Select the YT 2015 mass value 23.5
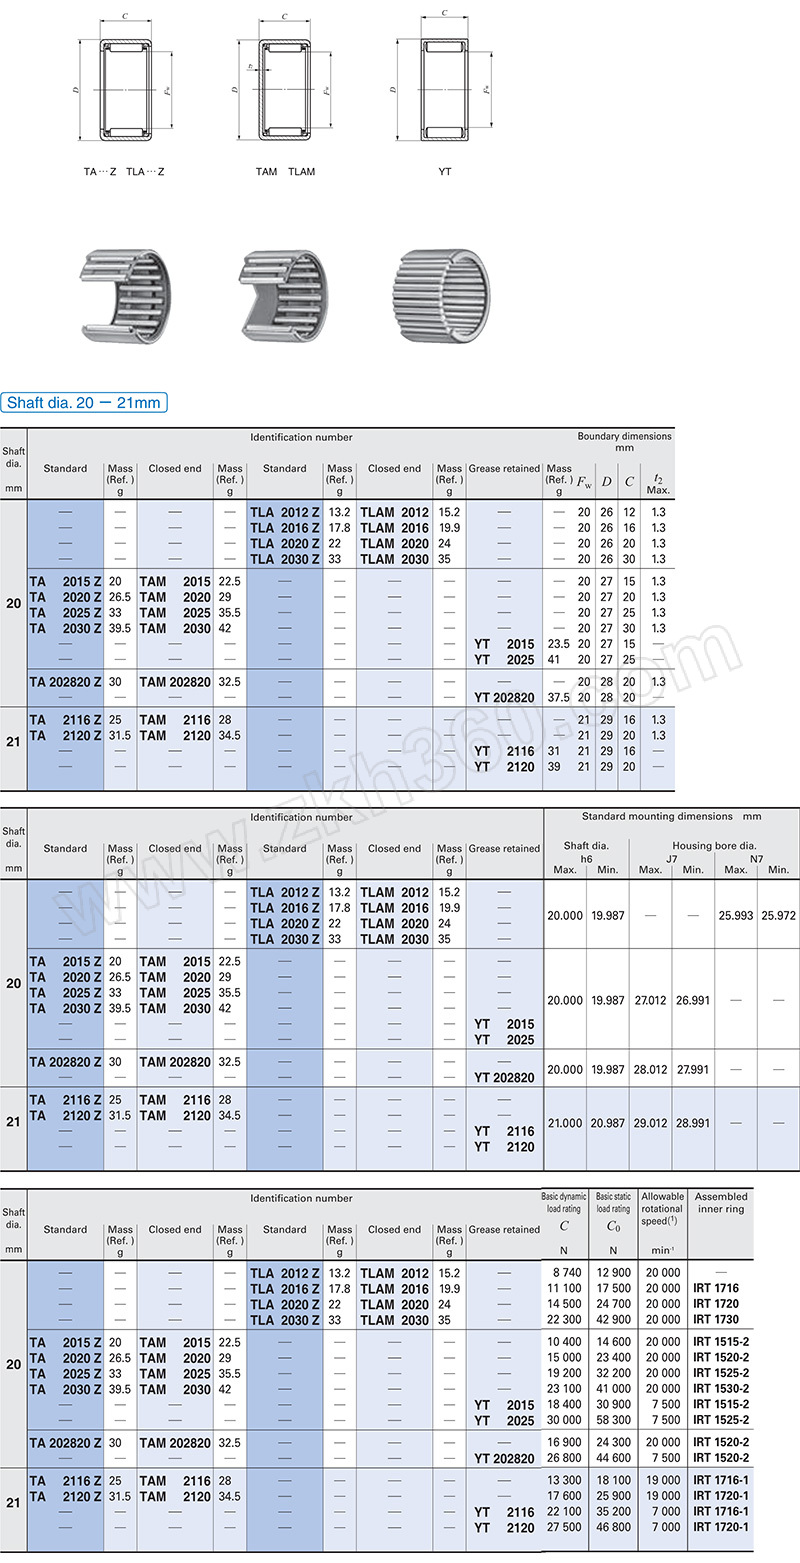The height and width of the screenshot is (1563, 800). pos(559,644)
